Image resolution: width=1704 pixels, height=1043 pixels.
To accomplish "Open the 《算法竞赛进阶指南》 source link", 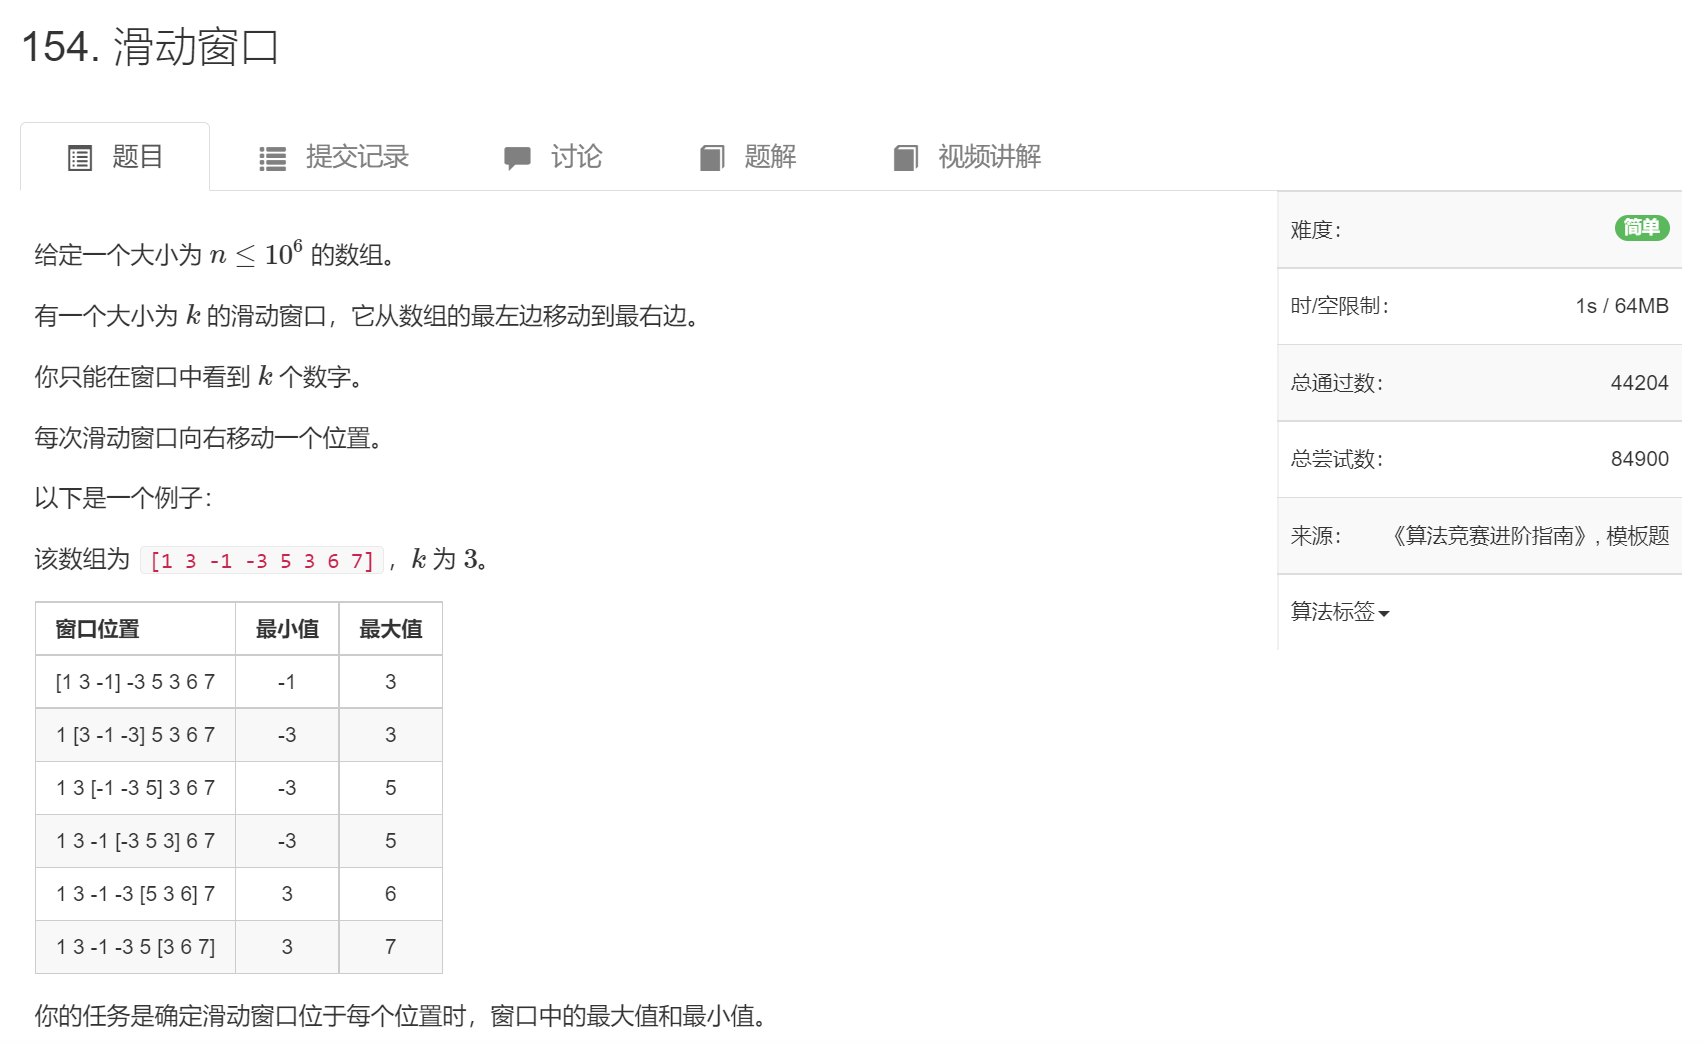I will (1490, 536).
